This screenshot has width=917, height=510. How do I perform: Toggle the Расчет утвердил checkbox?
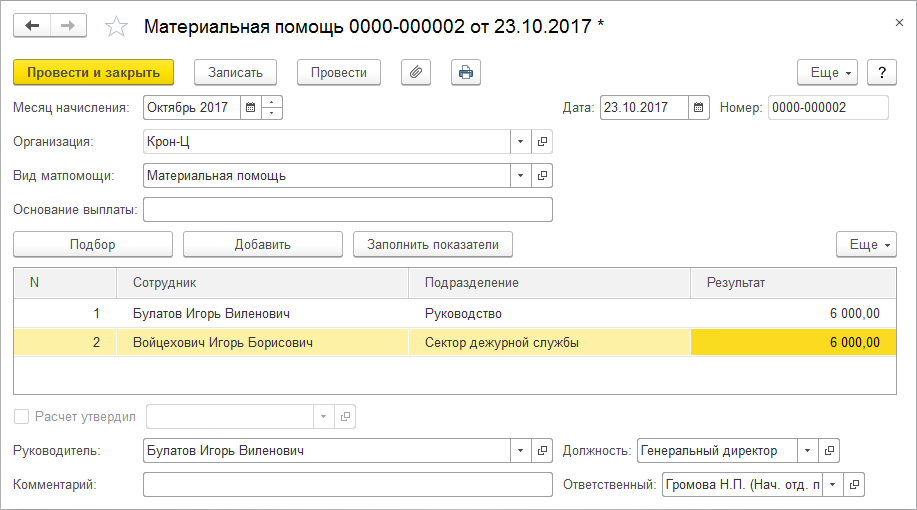[x=21, y=416]
